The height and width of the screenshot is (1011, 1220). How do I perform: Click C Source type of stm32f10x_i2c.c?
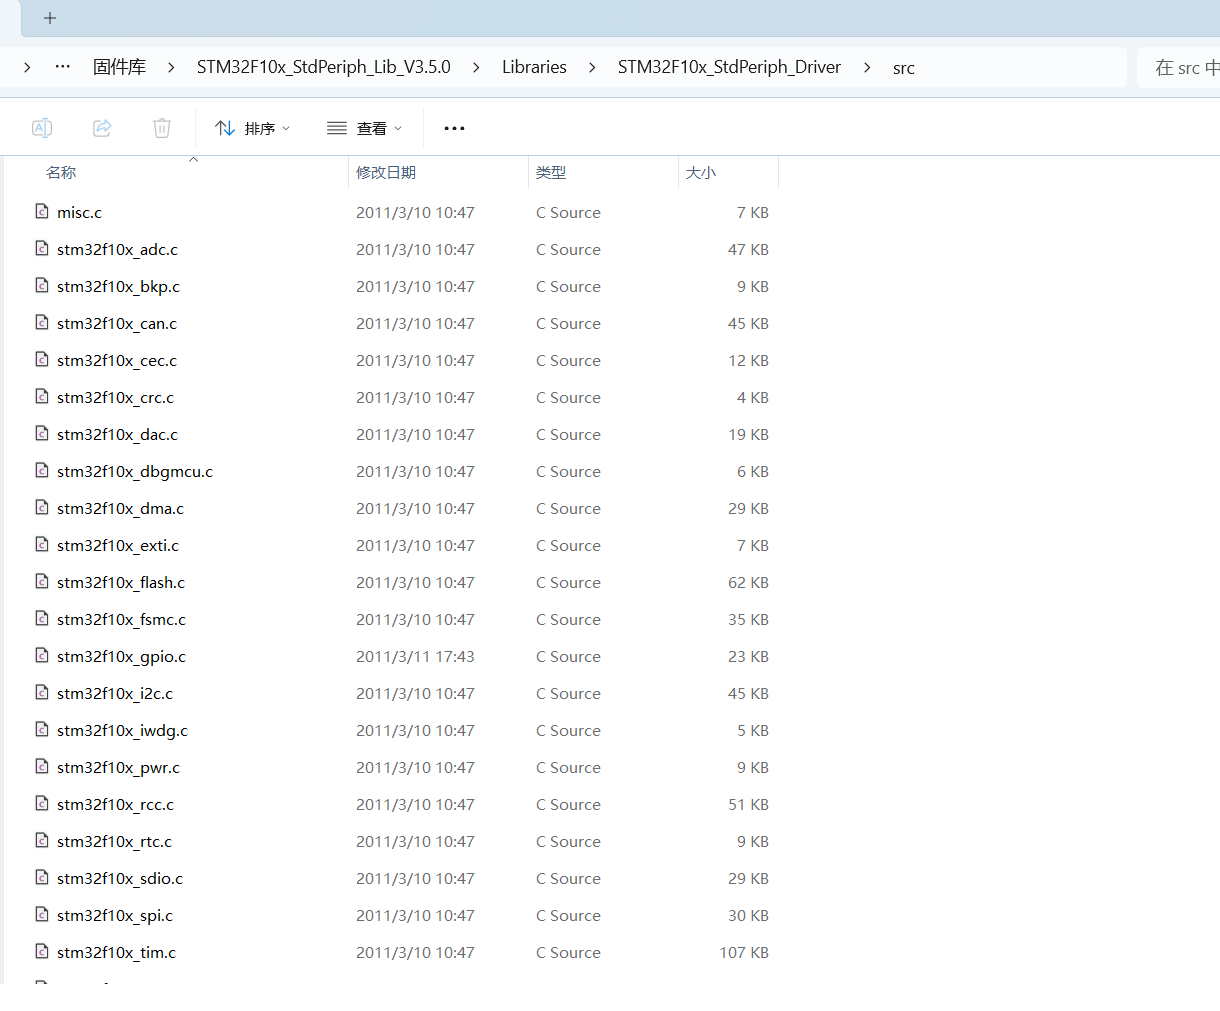tap(568, 694)
